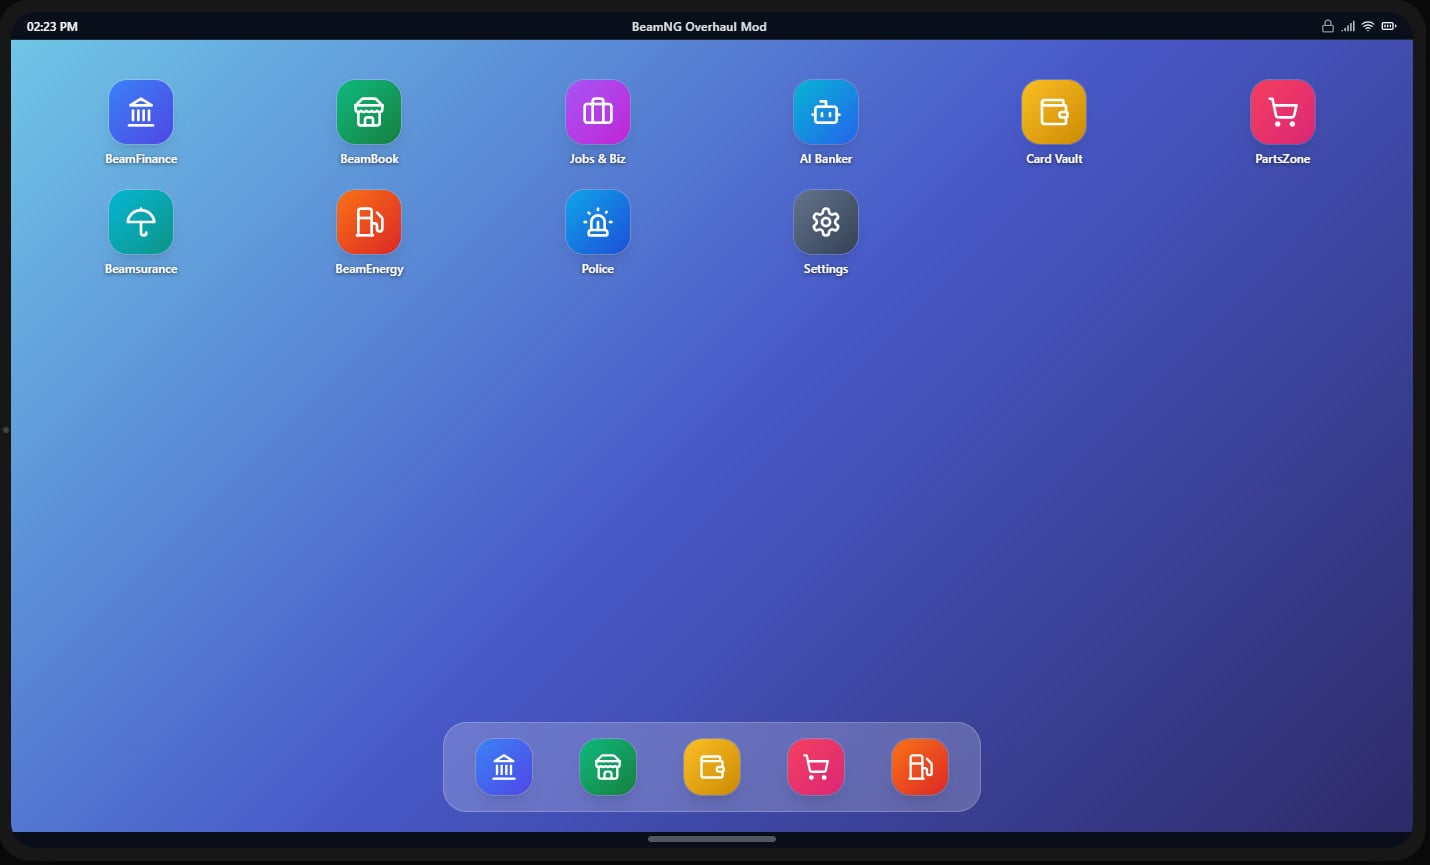
Task: Launch BeamBook from the home grid
Action: coord(369,112)
